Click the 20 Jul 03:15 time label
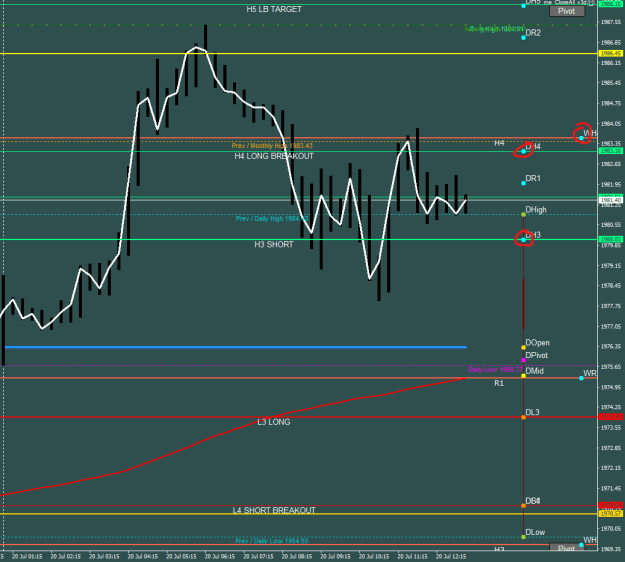The image size is (625, 562). [x=104, y=556]
